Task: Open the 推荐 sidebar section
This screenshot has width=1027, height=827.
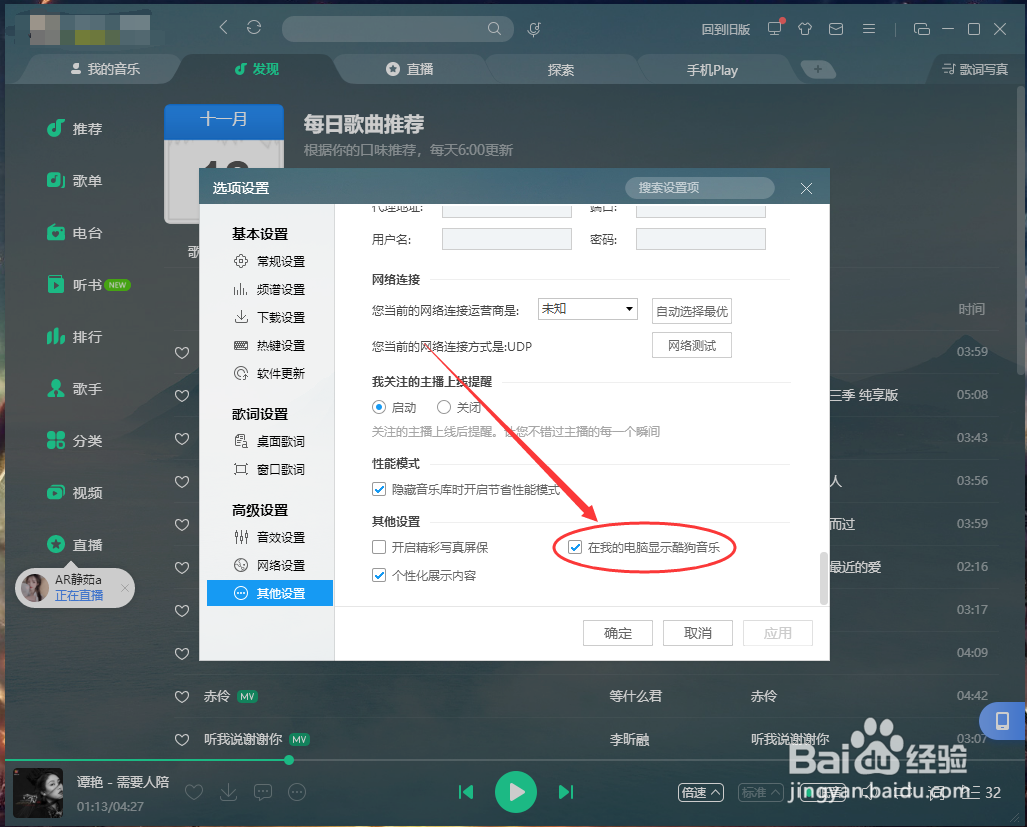Action: (x=75, y=128)
